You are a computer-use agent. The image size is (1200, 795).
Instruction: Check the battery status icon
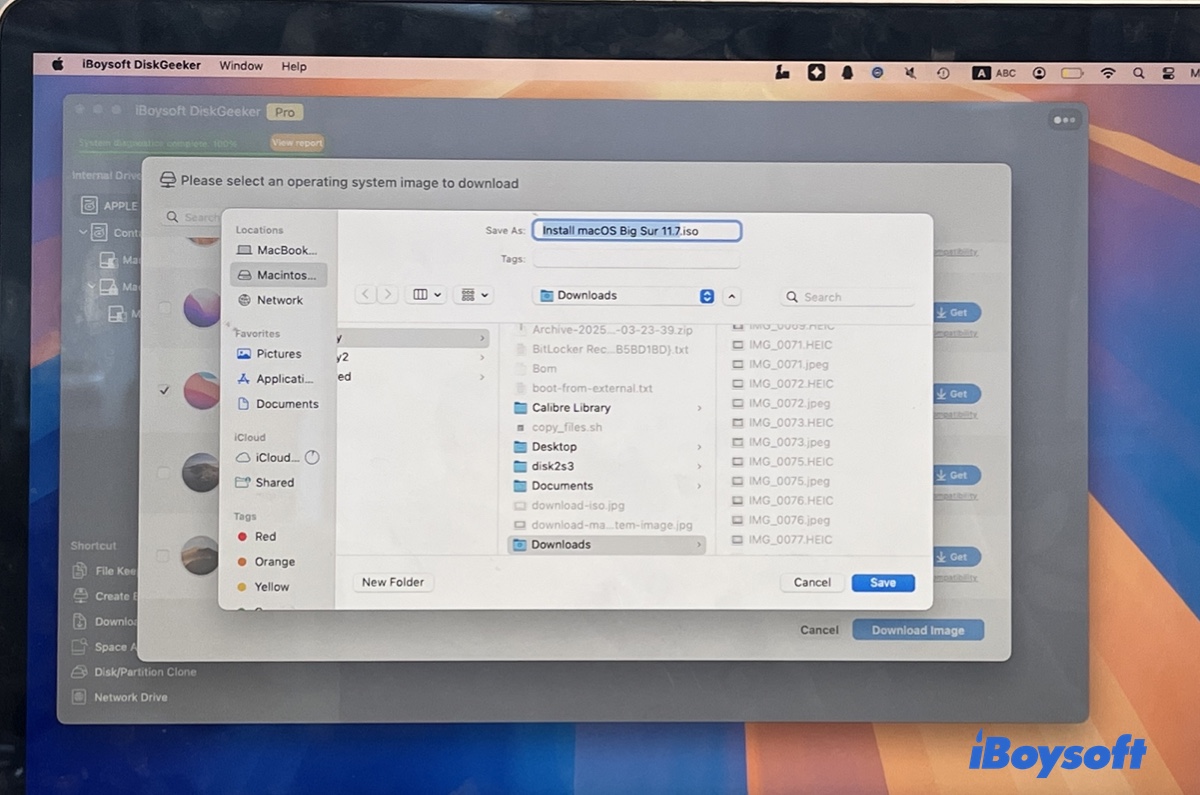point(1072,73)
